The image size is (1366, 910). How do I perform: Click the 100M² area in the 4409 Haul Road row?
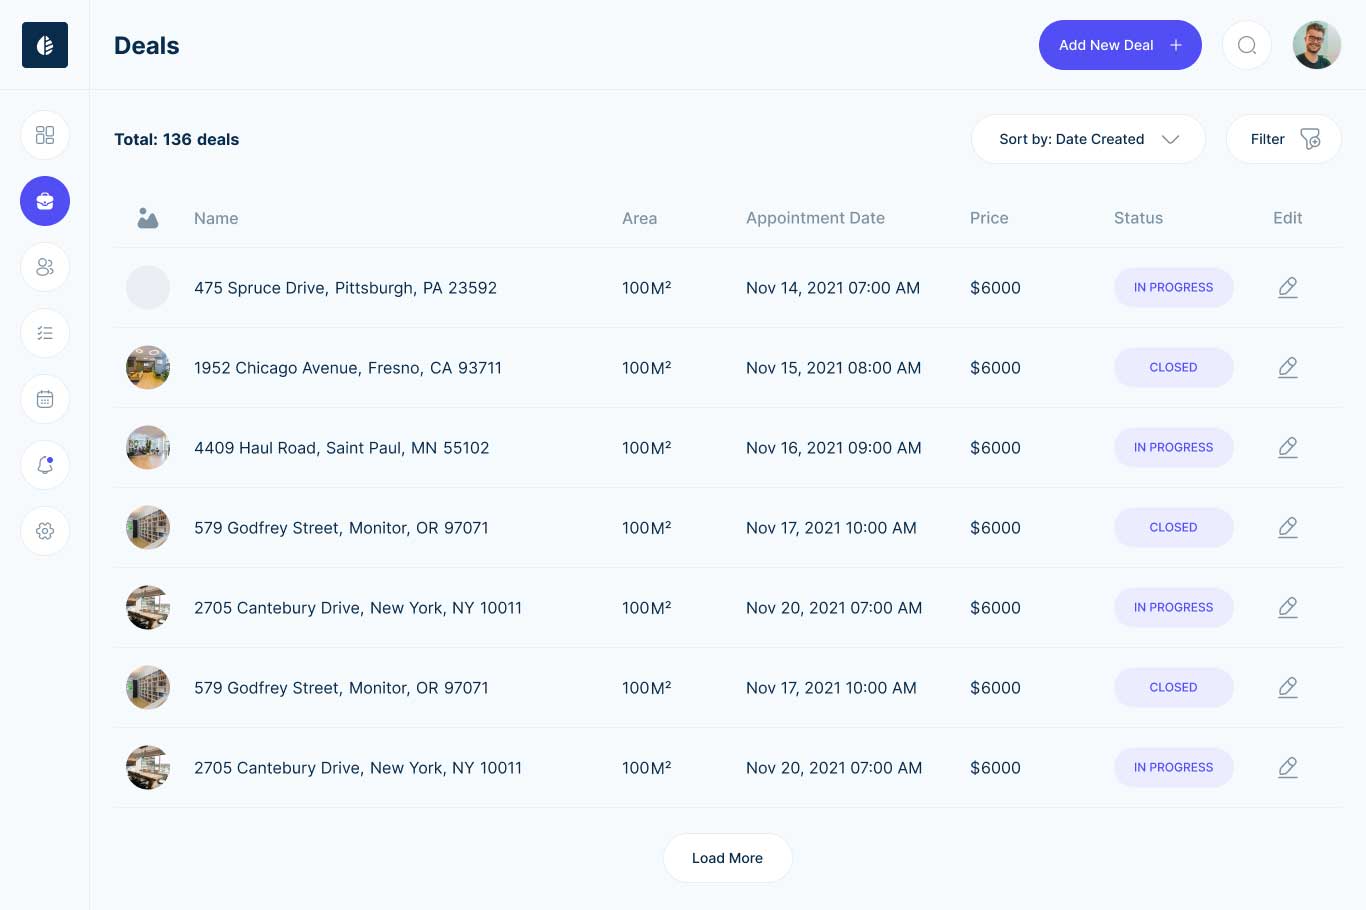point(647,448)
